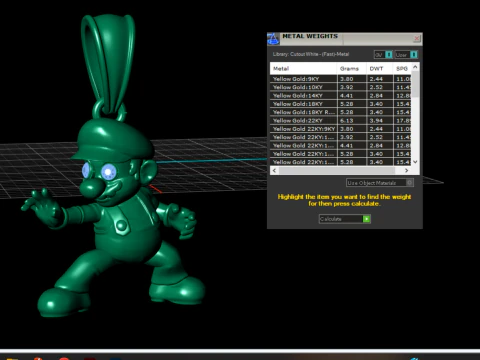Viewport: 480px width, 360px height.
Task: Toggle the SV library switch
Action: (389, 54)
